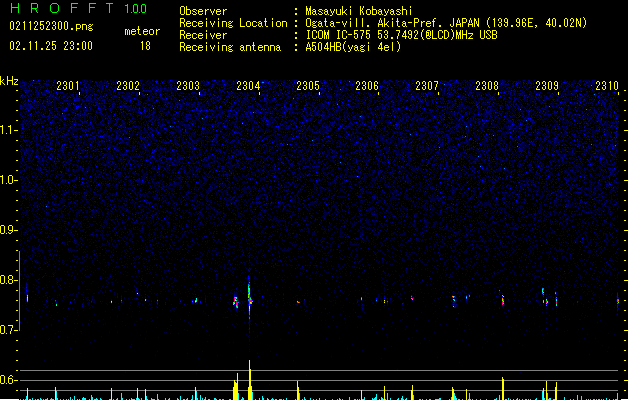629x400 pixels.
Task: Click the strong meteor echo below 2304
Action: [250, 299]
